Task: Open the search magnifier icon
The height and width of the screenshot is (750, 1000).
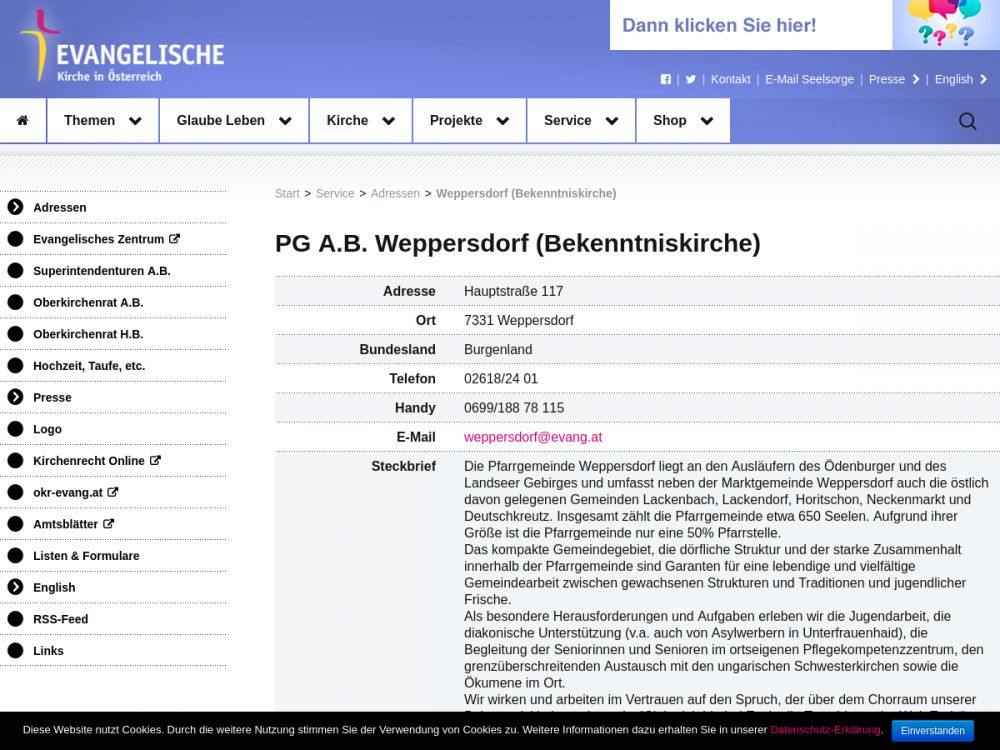Action: click(x=967, y=121)
